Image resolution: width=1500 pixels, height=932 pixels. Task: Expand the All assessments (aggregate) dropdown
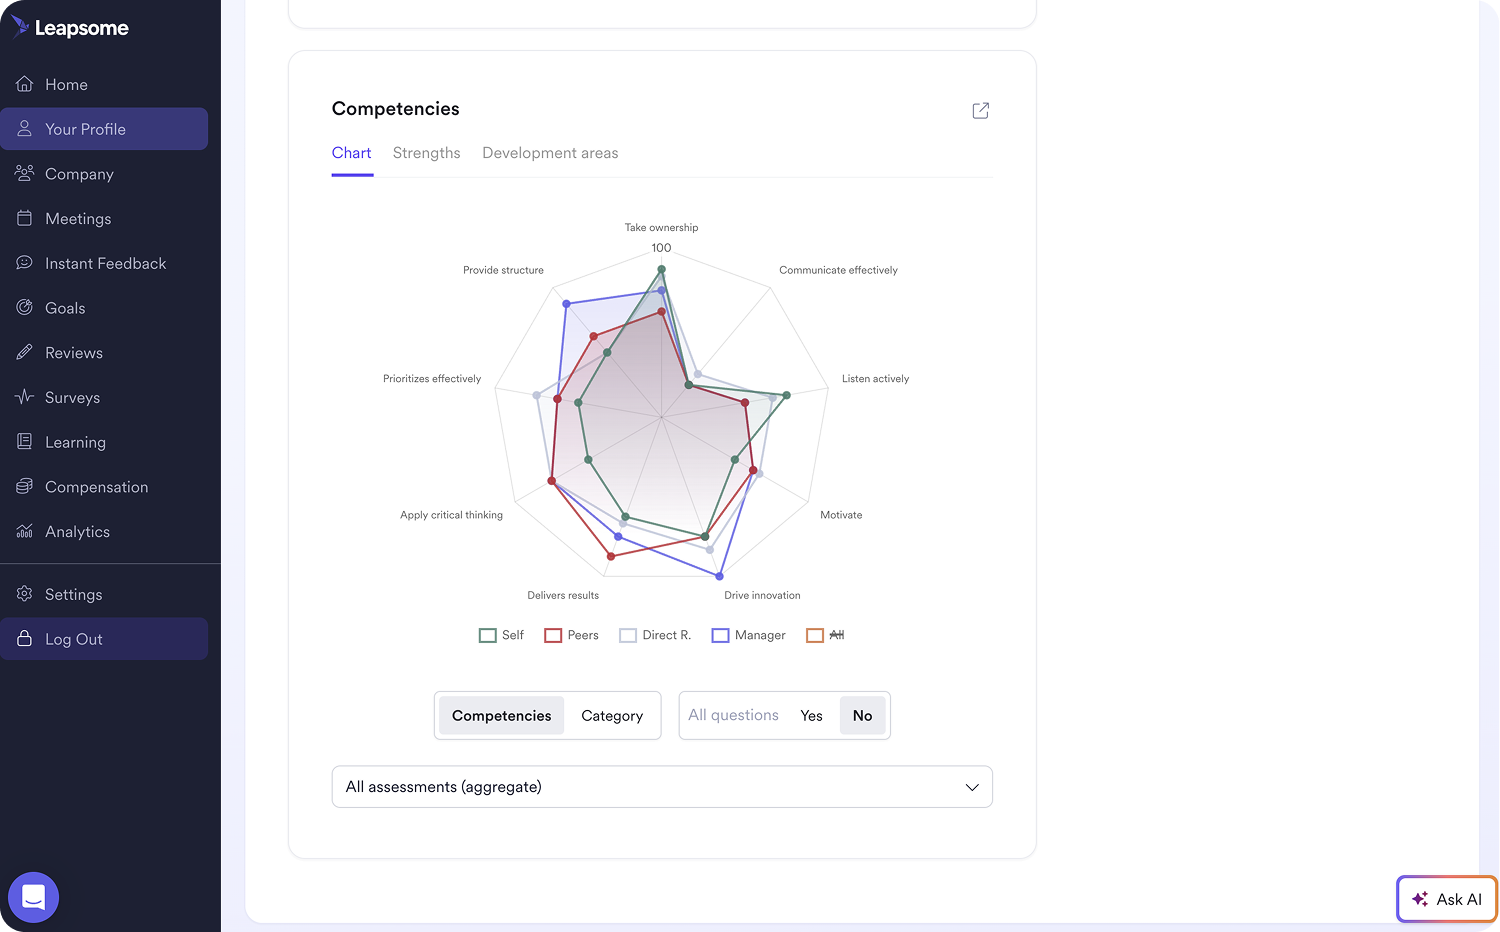point(662,787)
